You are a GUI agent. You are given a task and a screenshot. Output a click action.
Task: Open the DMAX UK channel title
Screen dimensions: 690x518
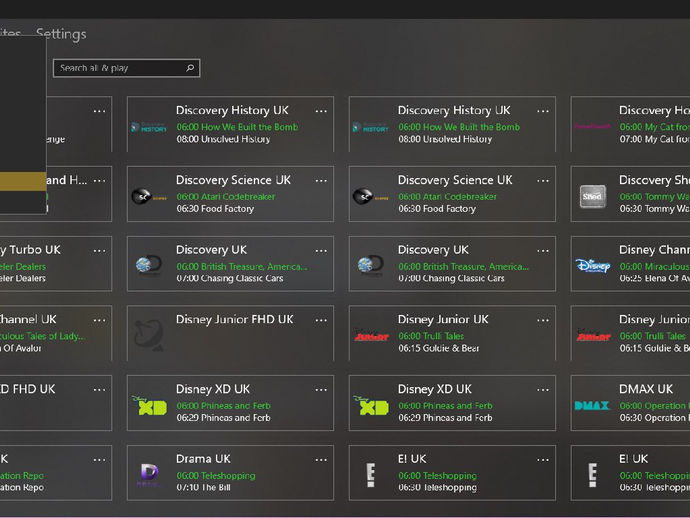tap(646, 389)
